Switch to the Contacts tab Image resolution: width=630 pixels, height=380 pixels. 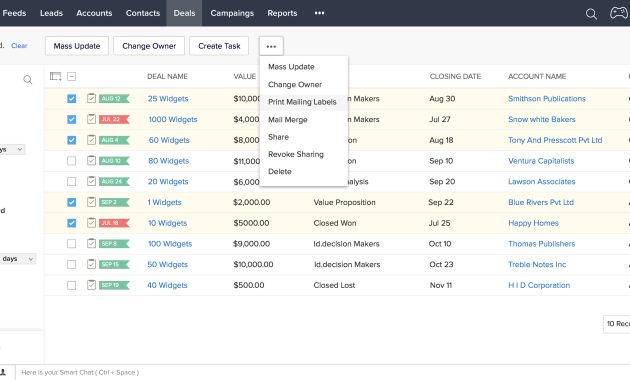click(143, 13)
